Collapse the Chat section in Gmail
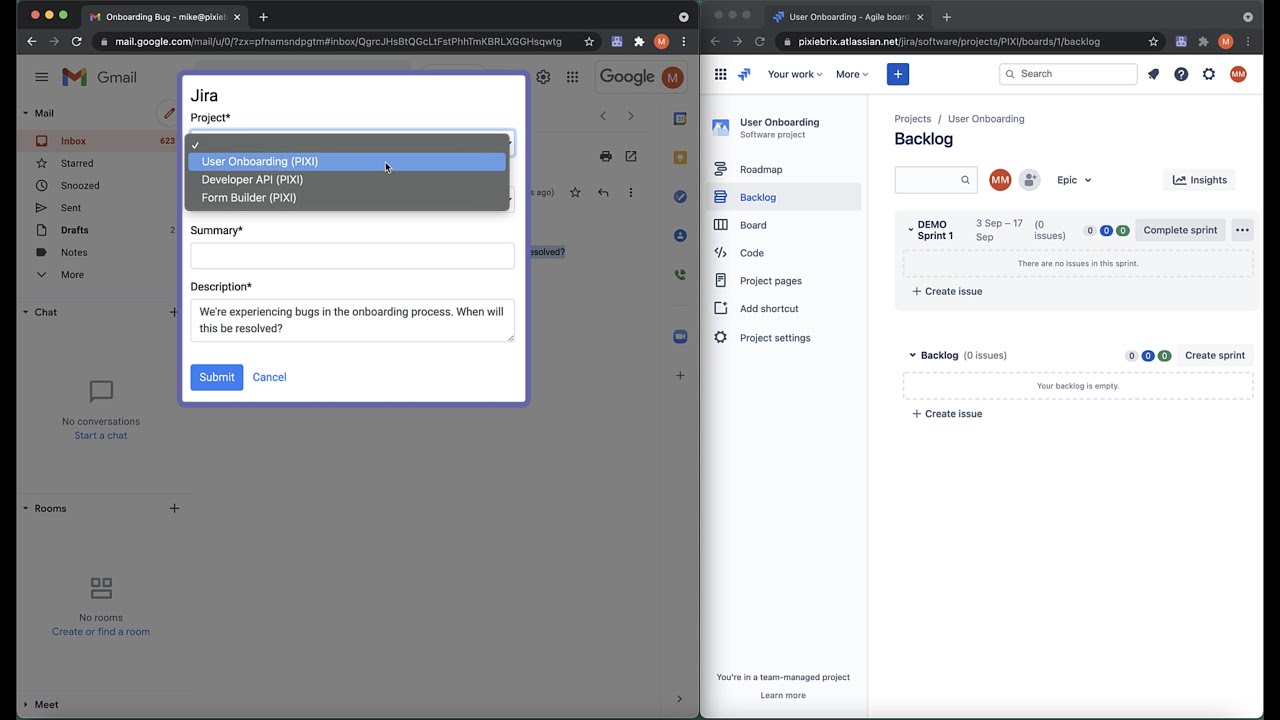The width and height of the screenshot is (1280, 720). pos(26,312)
